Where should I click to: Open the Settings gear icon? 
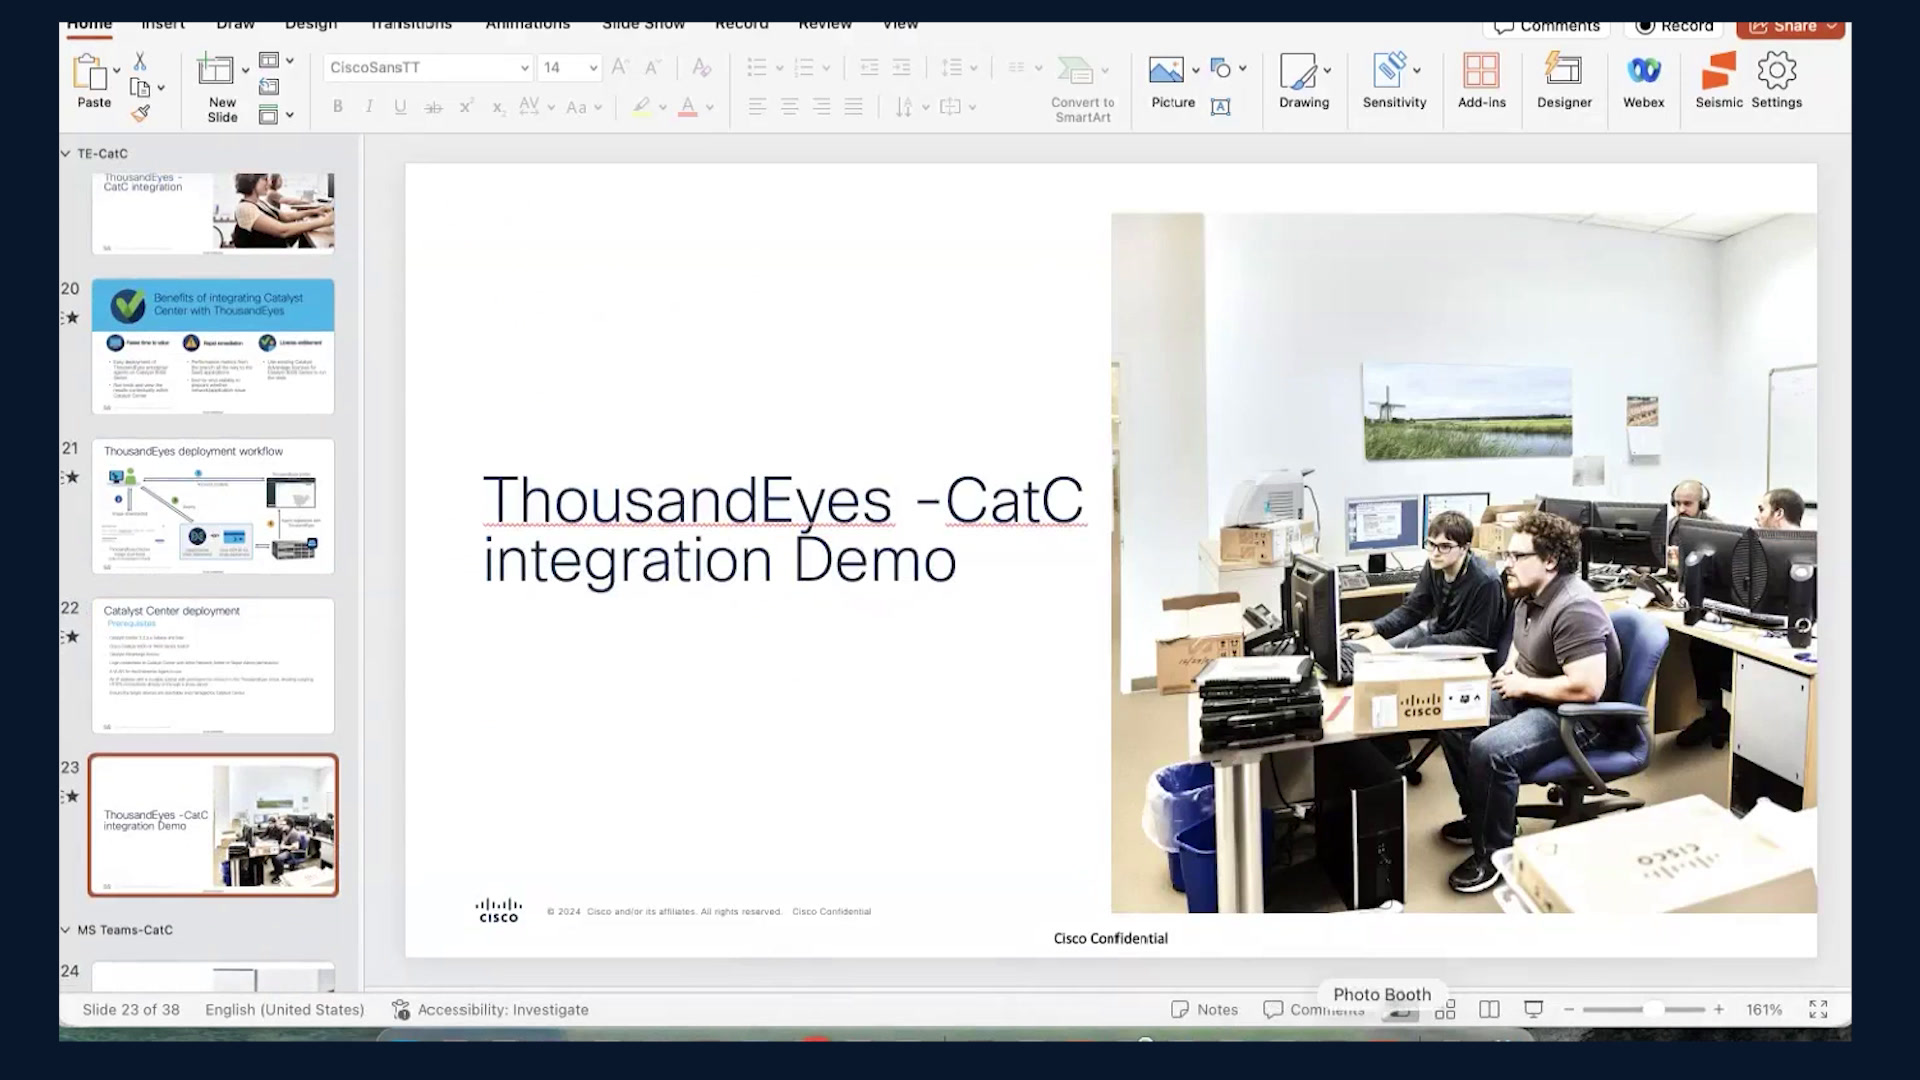tap(1777, 70)
